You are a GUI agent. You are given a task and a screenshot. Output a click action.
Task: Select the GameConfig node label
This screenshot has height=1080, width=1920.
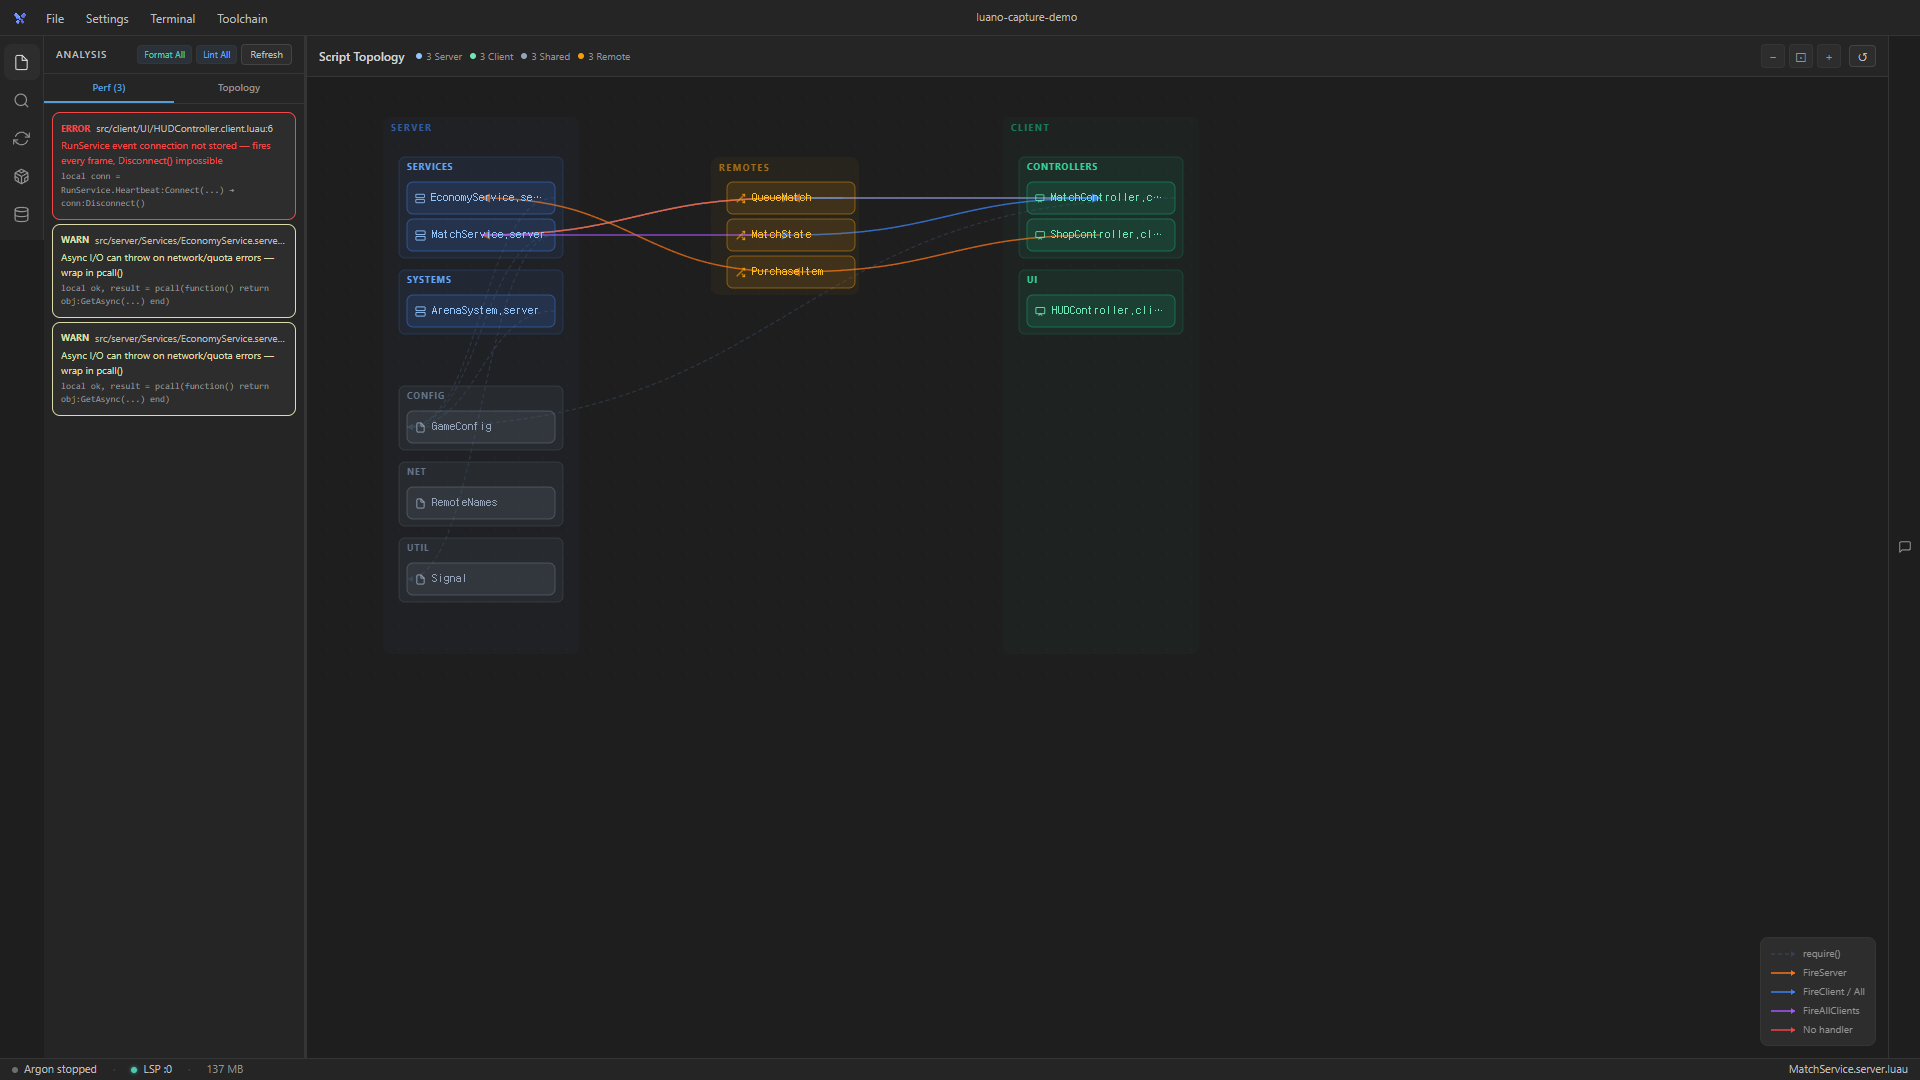pyautogui.click(x=461, y=427)
